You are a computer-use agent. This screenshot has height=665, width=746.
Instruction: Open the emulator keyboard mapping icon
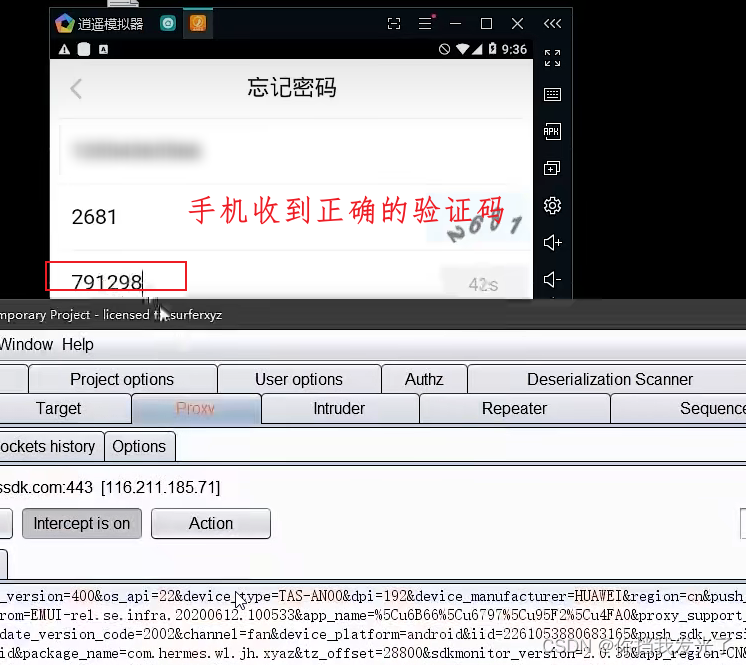(x=552, y=94)
